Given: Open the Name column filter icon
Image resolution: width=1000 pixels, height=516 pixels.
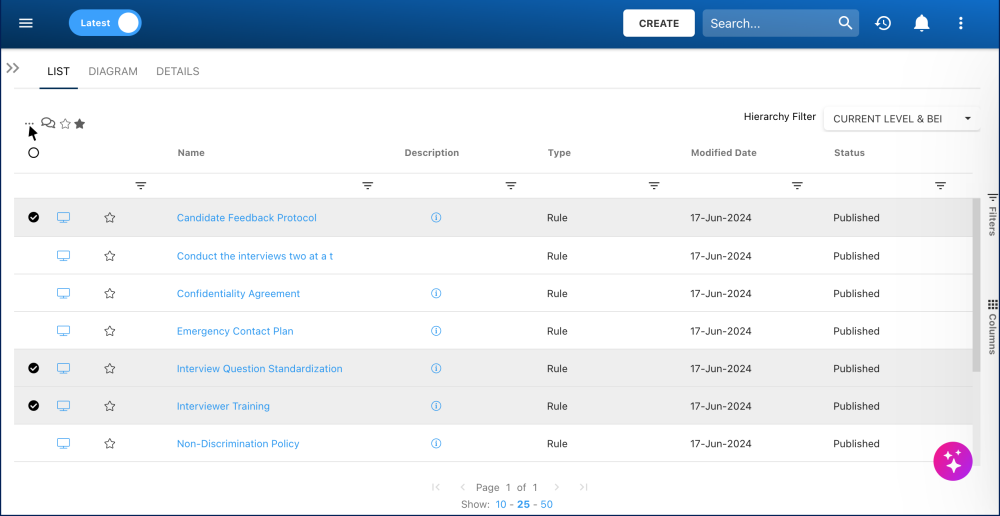Looking at the screenshot, I should [368, 186].
